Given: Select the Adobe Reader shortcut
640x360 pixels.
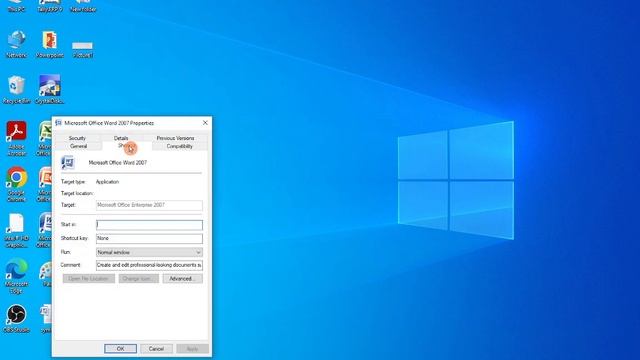Looking at the screenshot, I should coord(16,139).
